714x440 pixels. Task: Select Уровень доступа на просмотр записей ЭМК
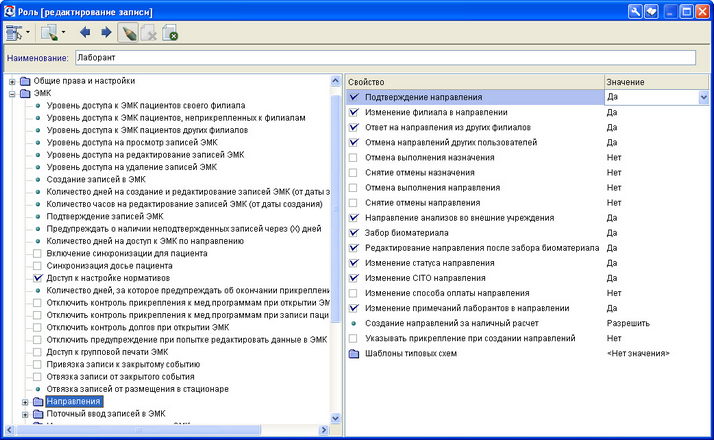[x=132, y=143]
